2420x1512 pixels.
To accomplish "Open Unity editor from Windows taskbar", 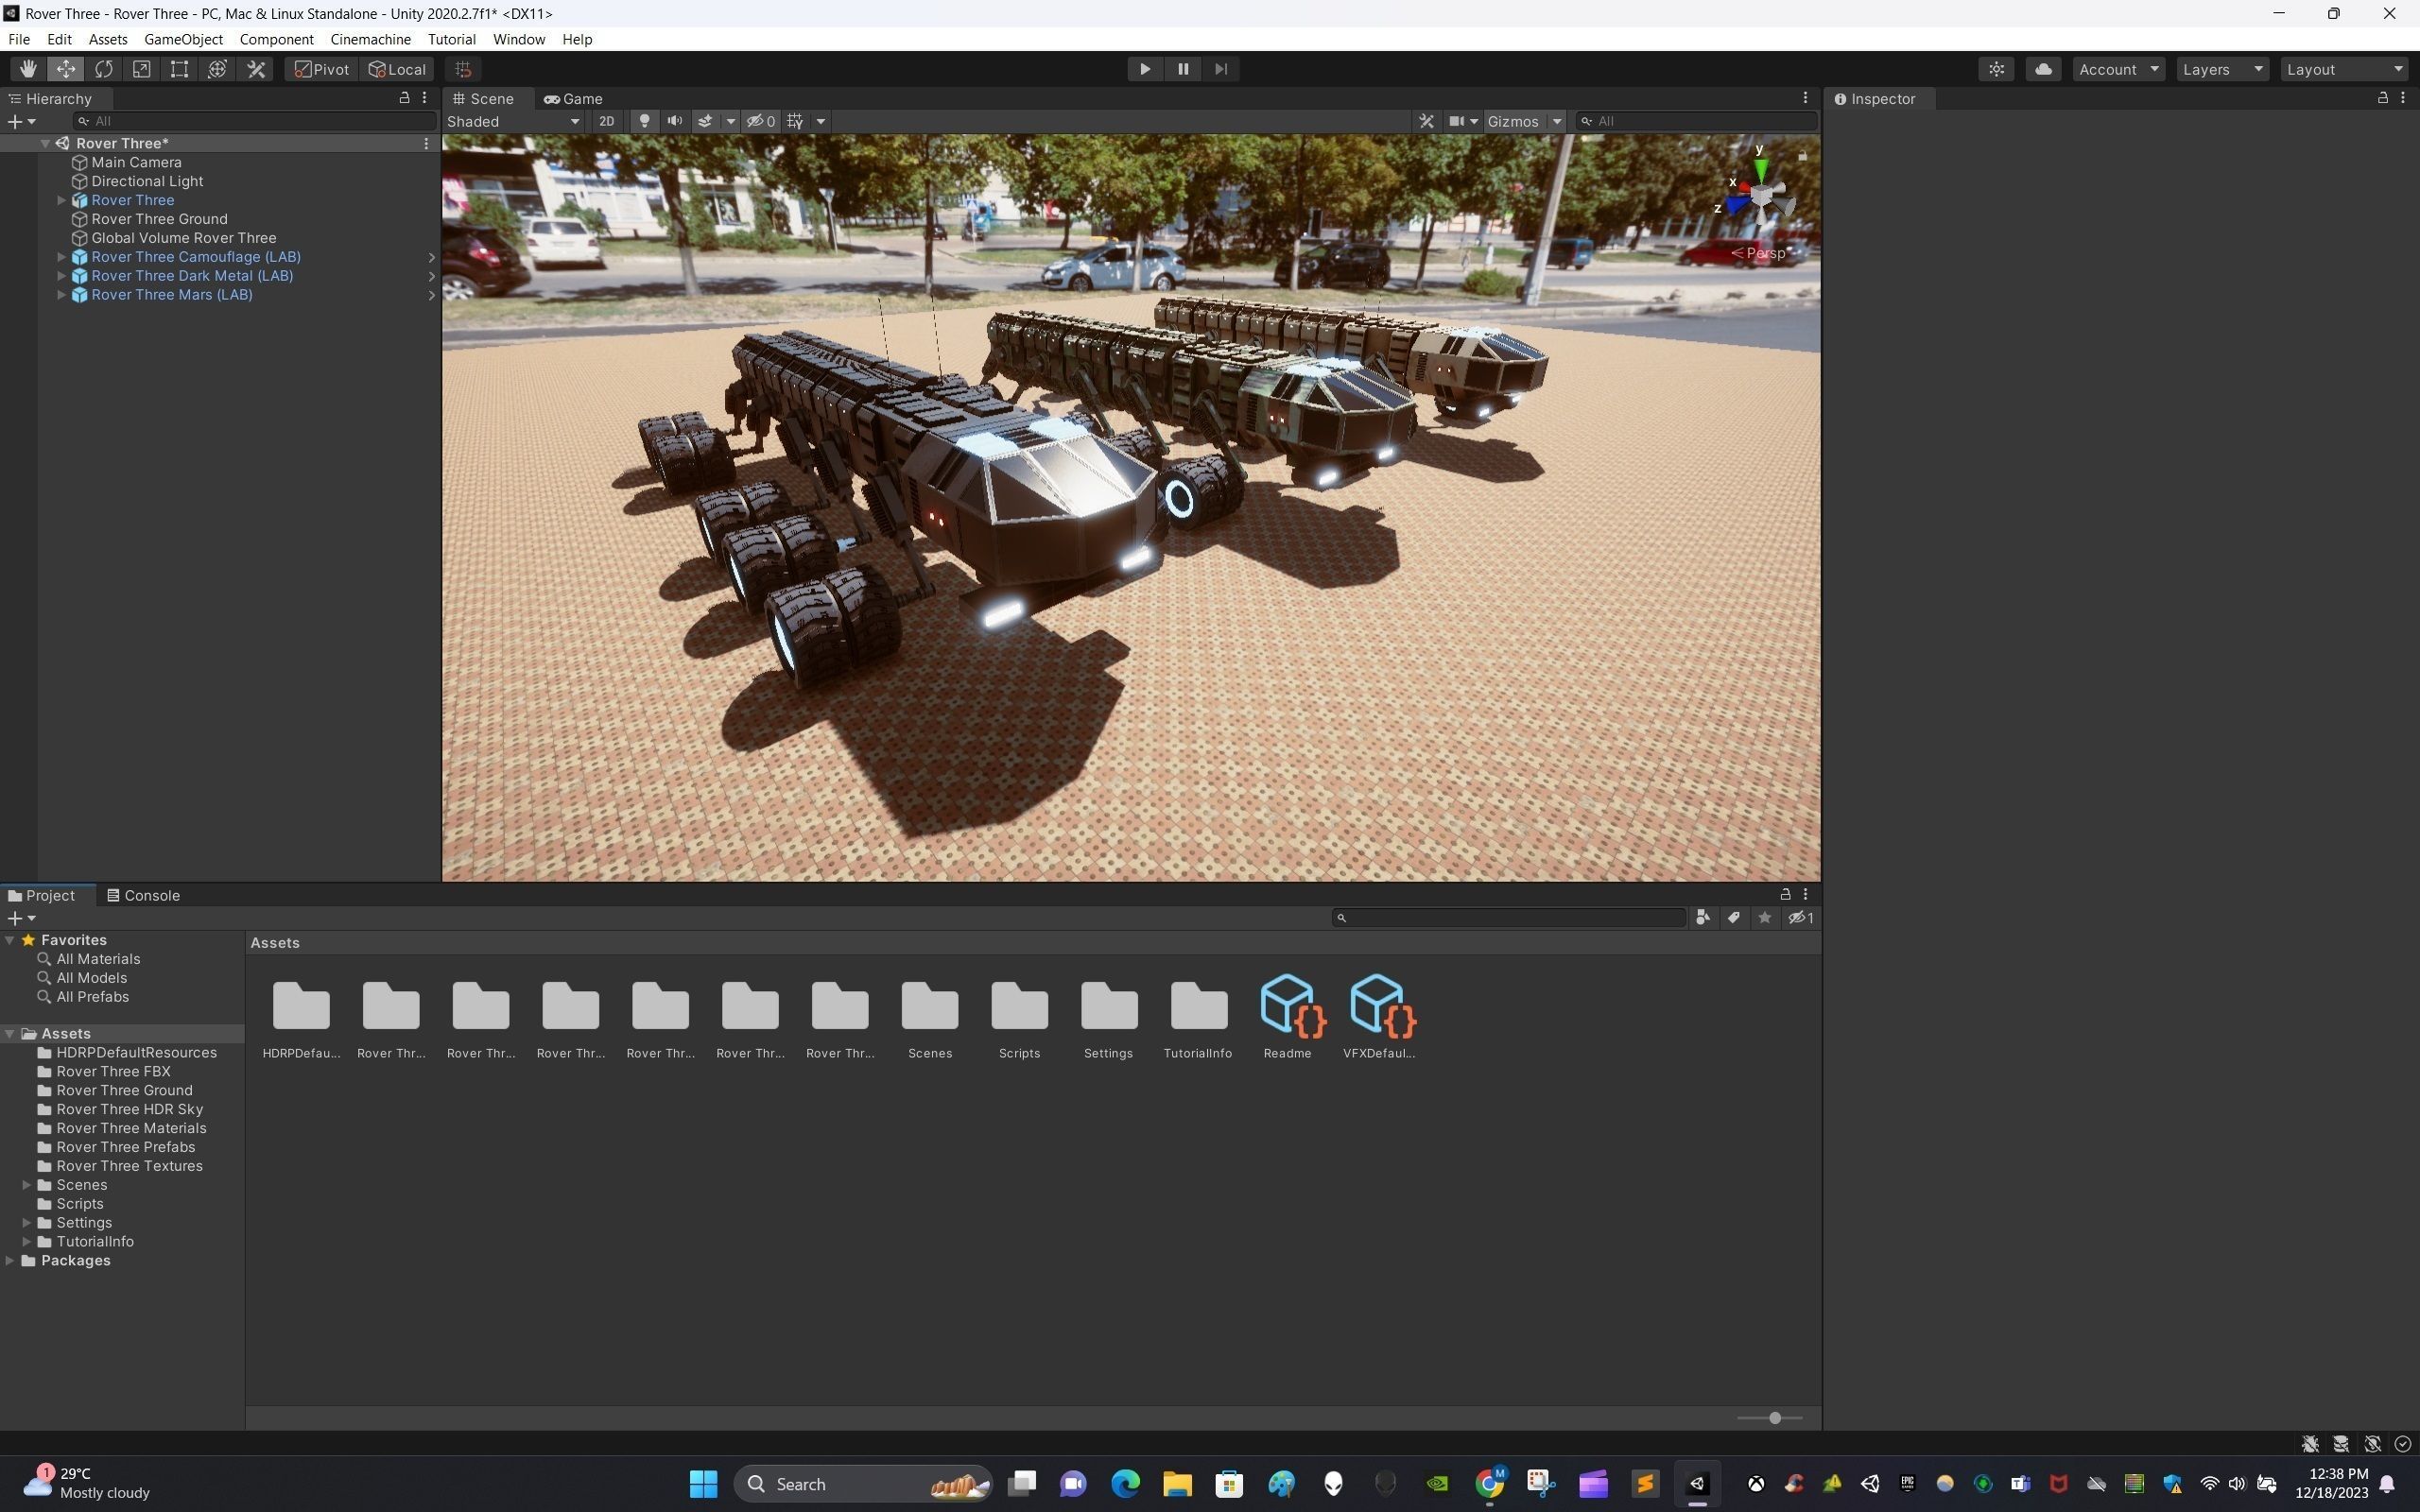I will click(1697, 1483).
